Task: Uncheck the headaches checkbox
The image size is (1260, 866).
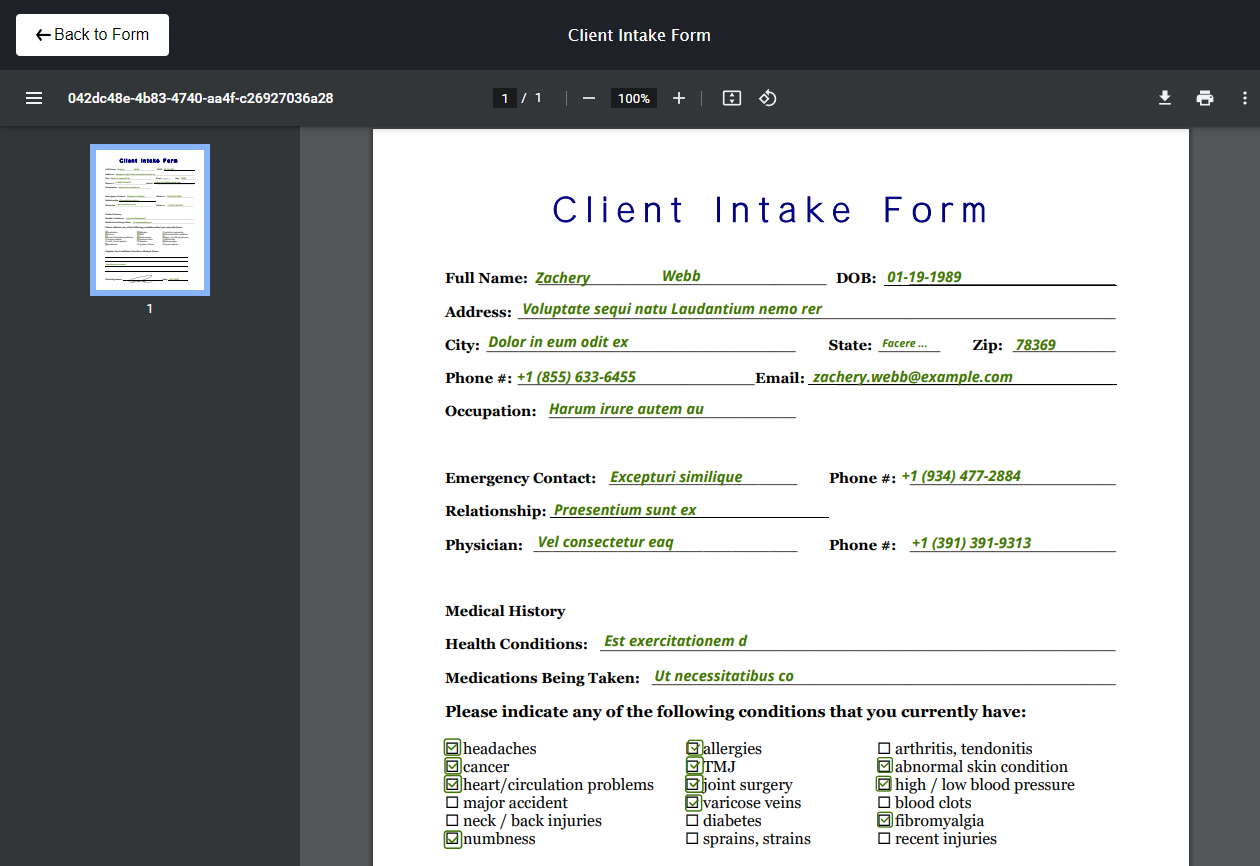Action: tap(453, 748)
